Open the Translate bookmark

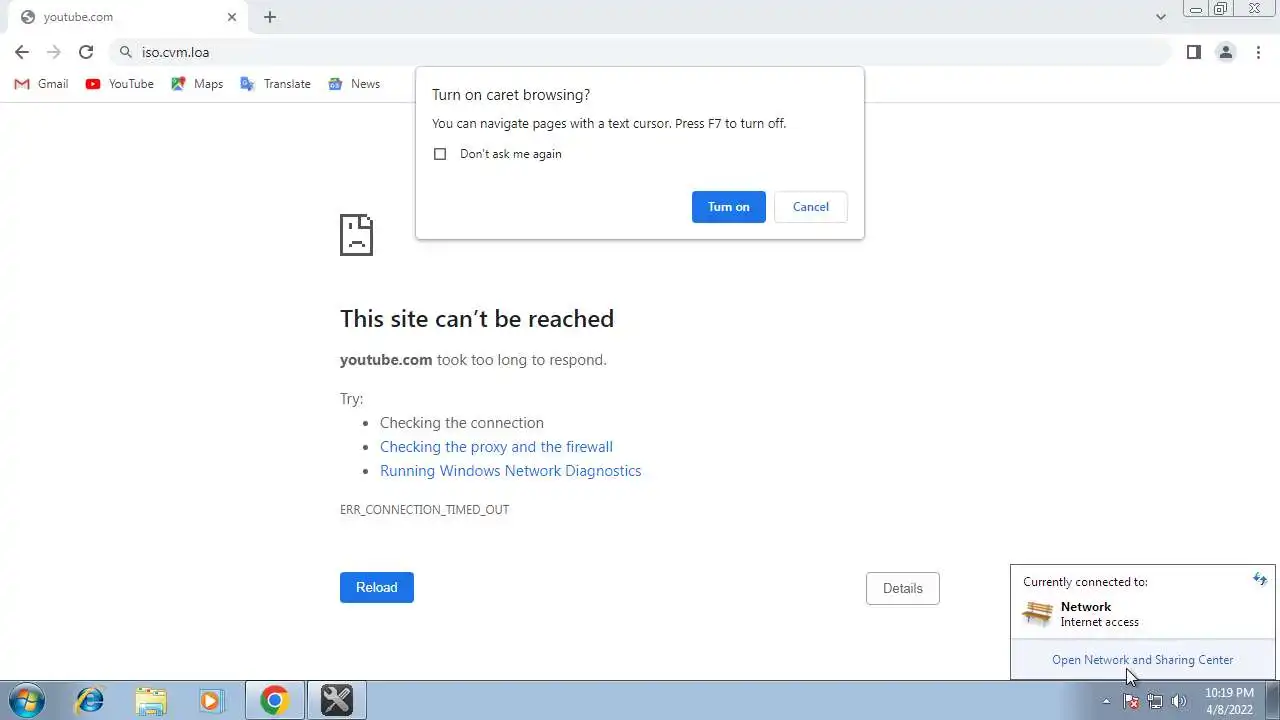pos(275,84)
